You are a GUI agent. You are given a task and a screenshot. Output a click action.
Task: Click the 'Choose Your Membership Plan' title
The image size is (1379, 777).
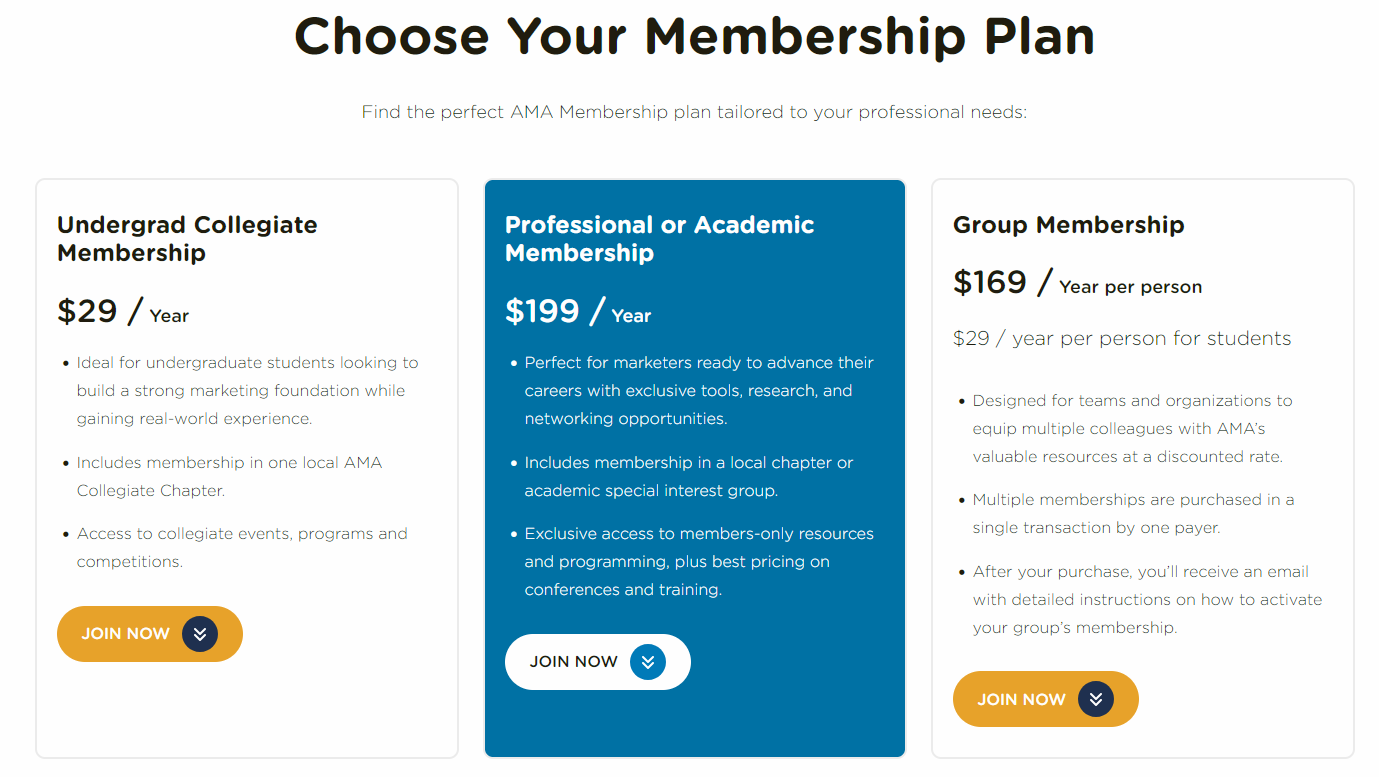click(694, 36)
